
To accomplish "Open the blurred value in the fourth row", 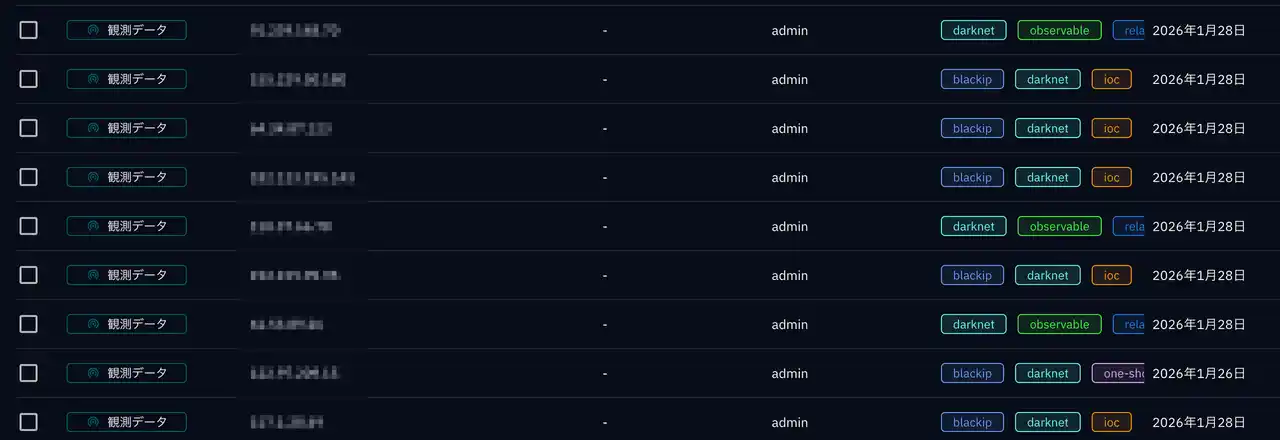I will (302, 178).
